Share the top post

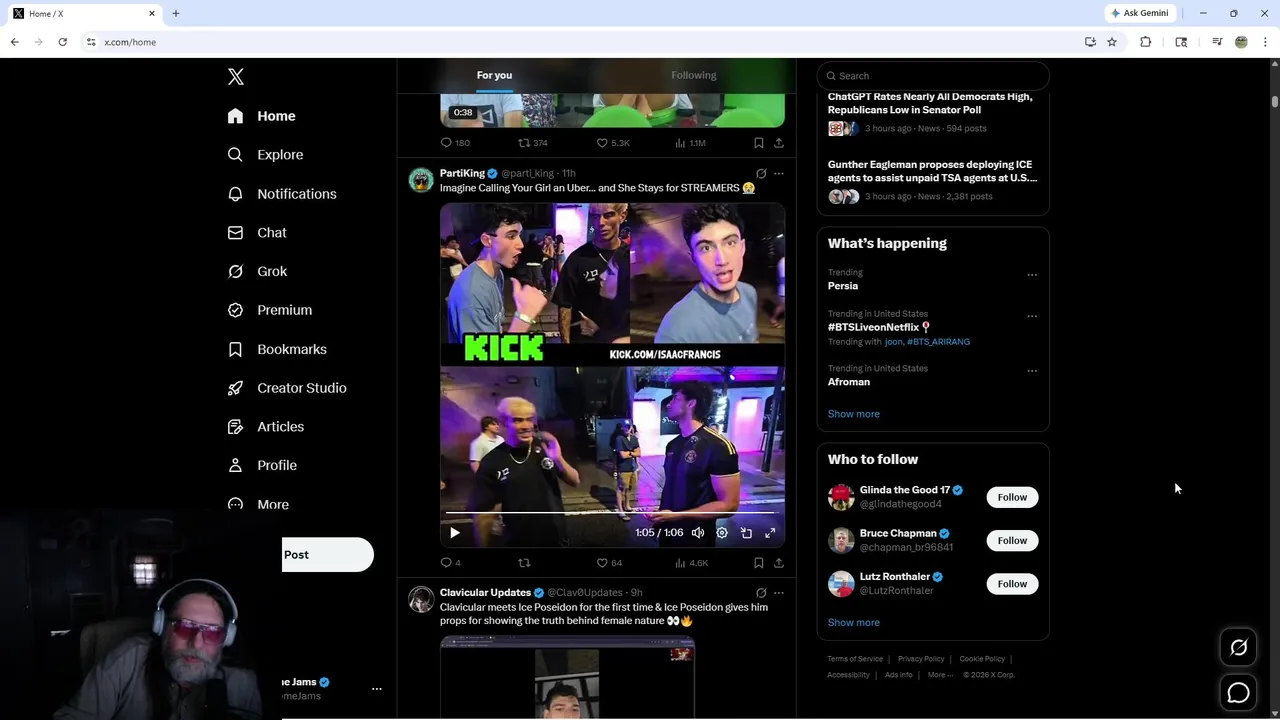click(x=779, y=143)
